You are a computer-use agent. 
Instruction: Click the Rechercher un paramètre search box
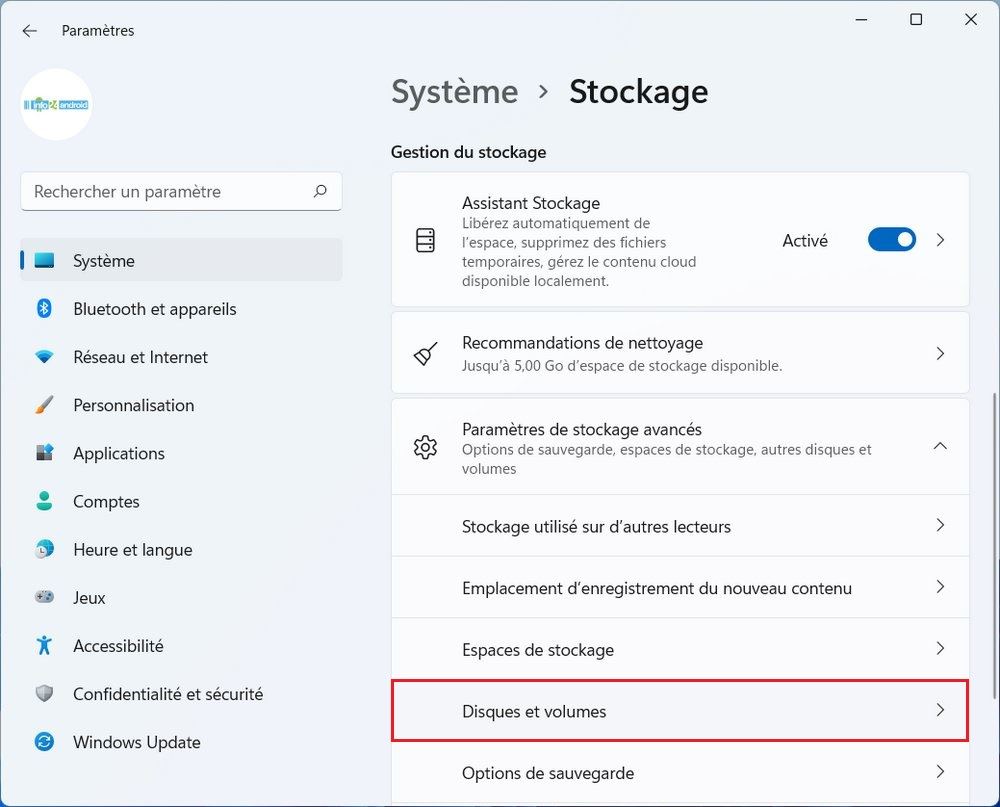170,191
